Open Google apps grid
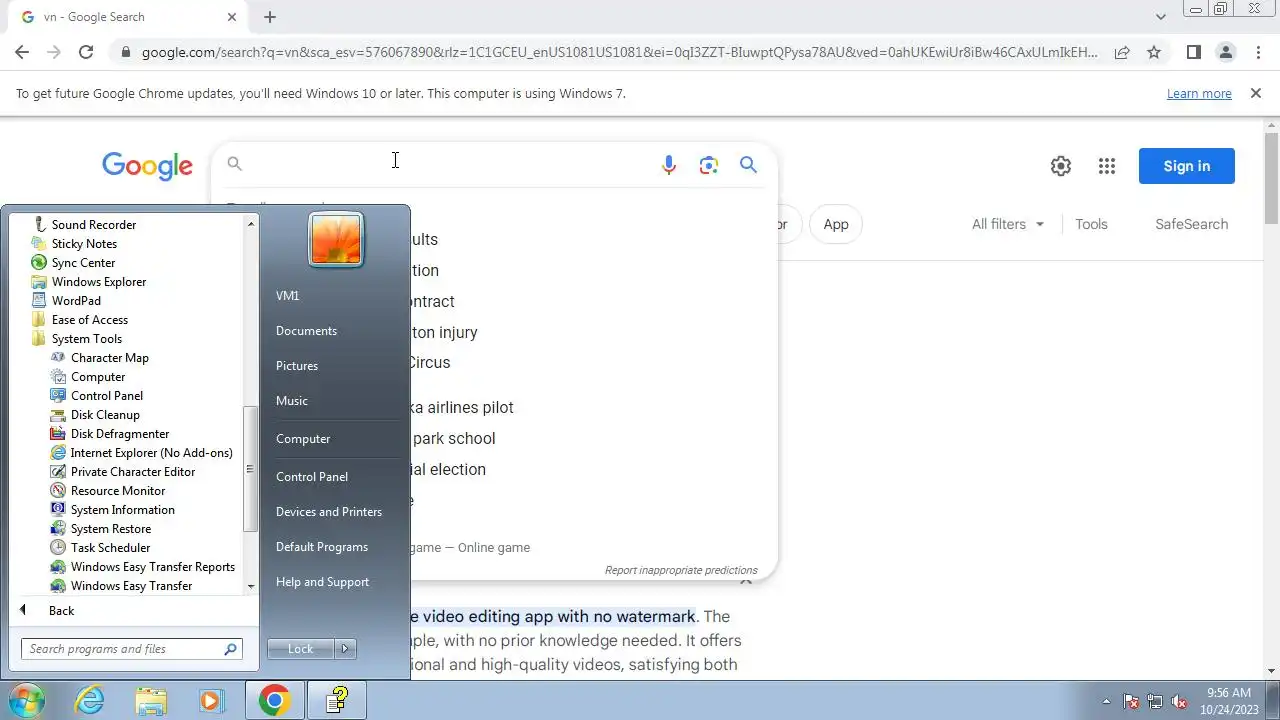Viewport: 1280px width, 720px height. pos(1107,166)
